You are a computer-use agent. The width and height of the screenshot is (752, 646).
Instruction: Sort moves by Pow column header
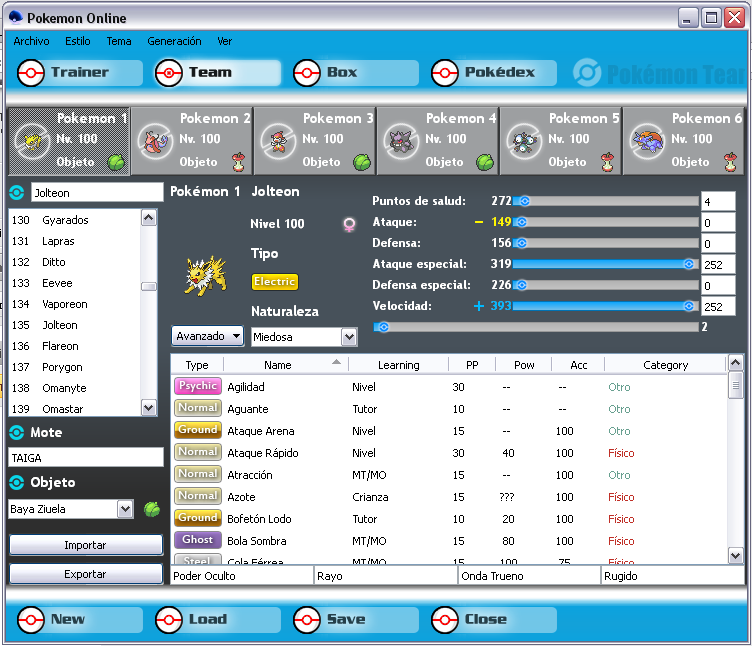[x=524, y=365]
